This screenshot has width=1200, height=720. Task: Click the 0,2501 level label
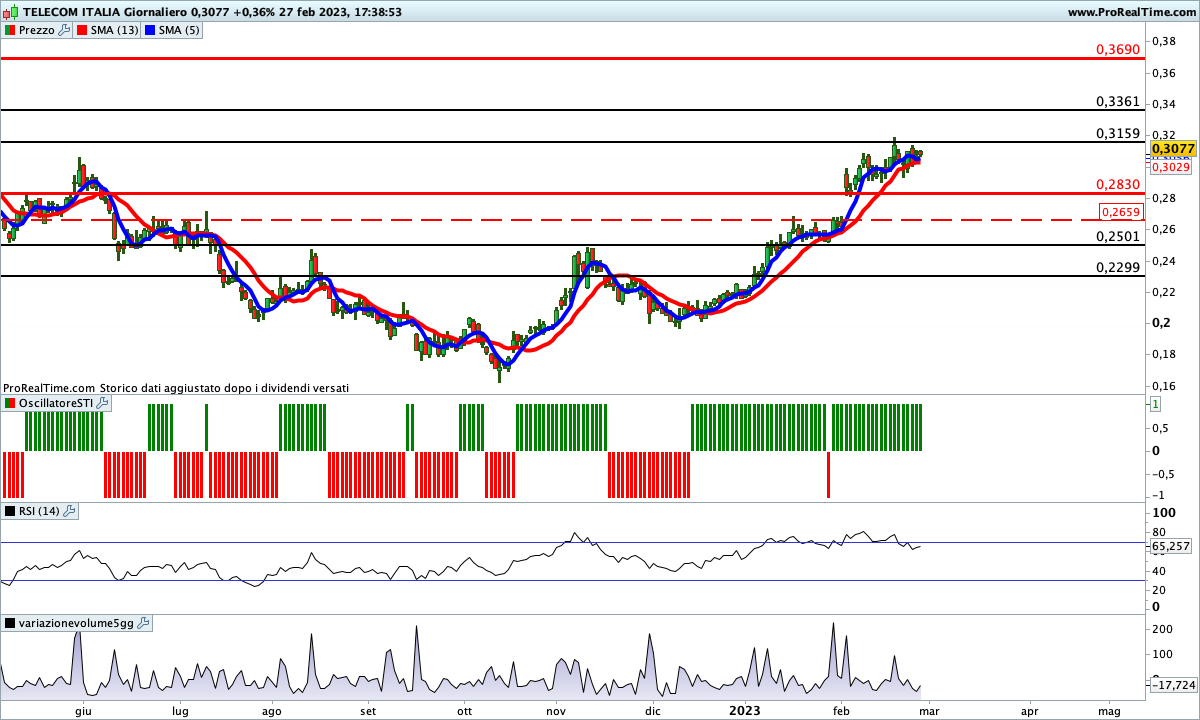tap(1118, 236)
